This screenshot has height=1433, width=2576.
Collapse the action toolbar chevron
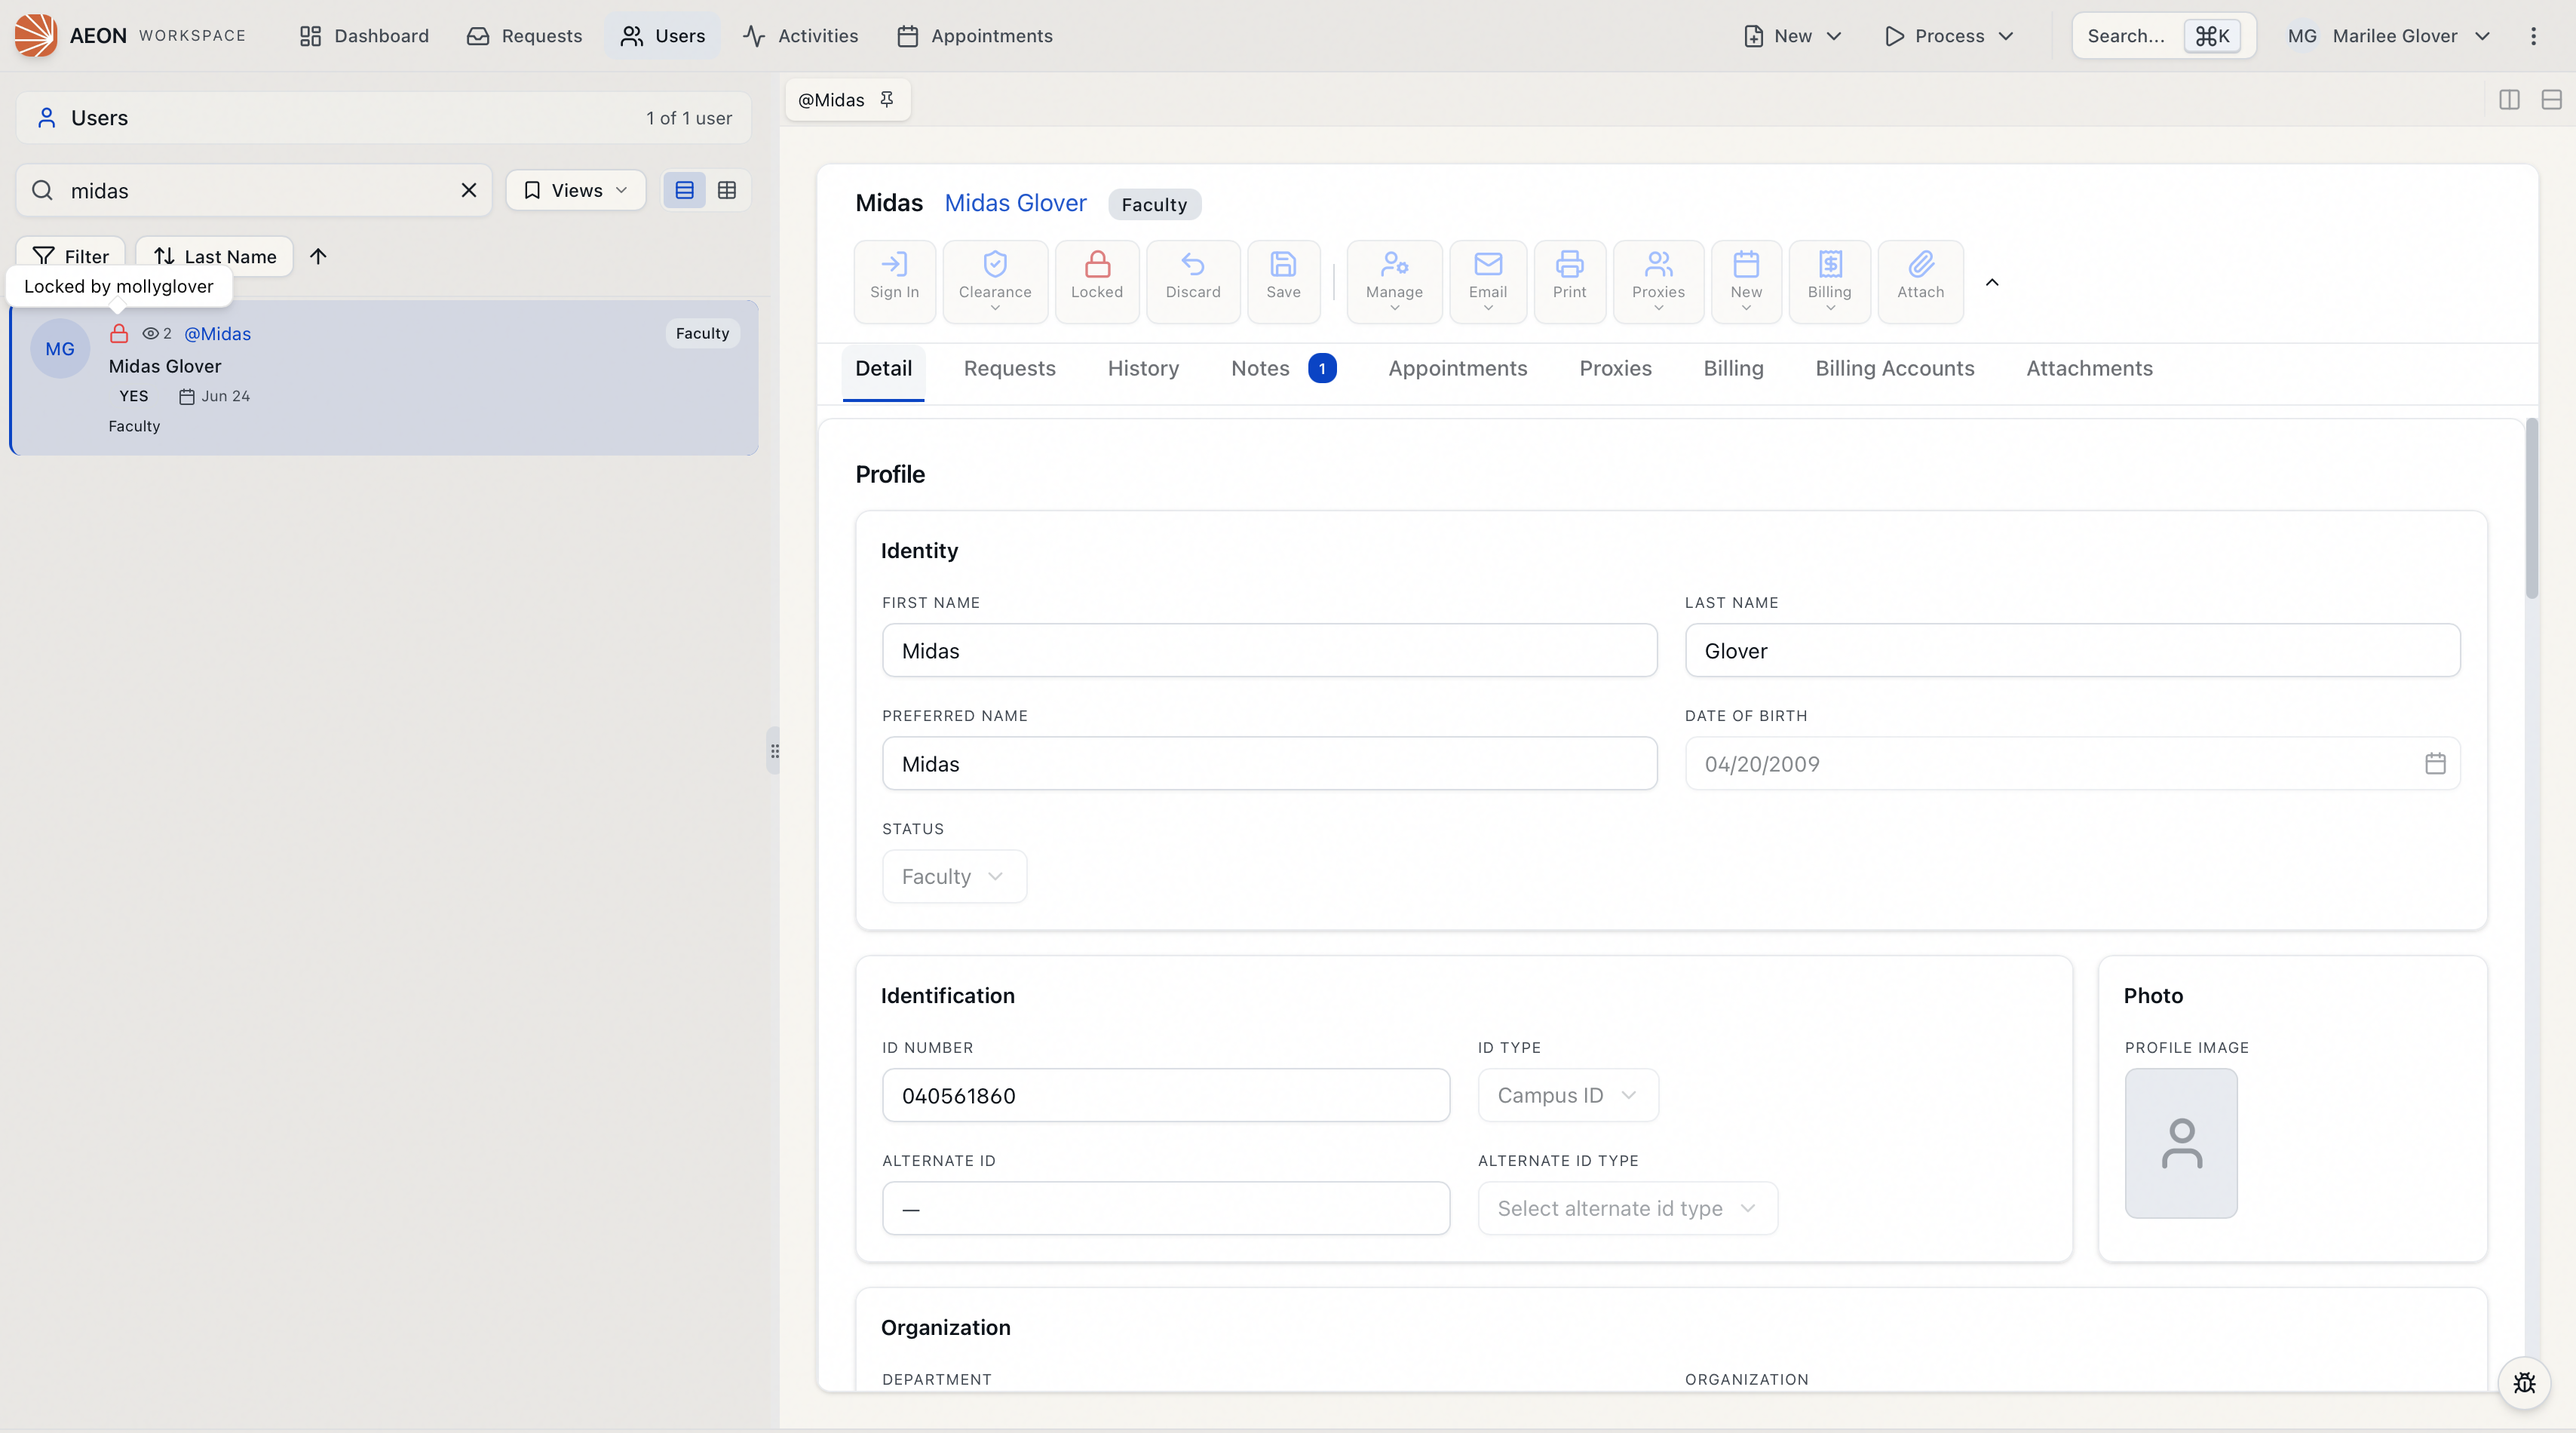pos(1992,282)
